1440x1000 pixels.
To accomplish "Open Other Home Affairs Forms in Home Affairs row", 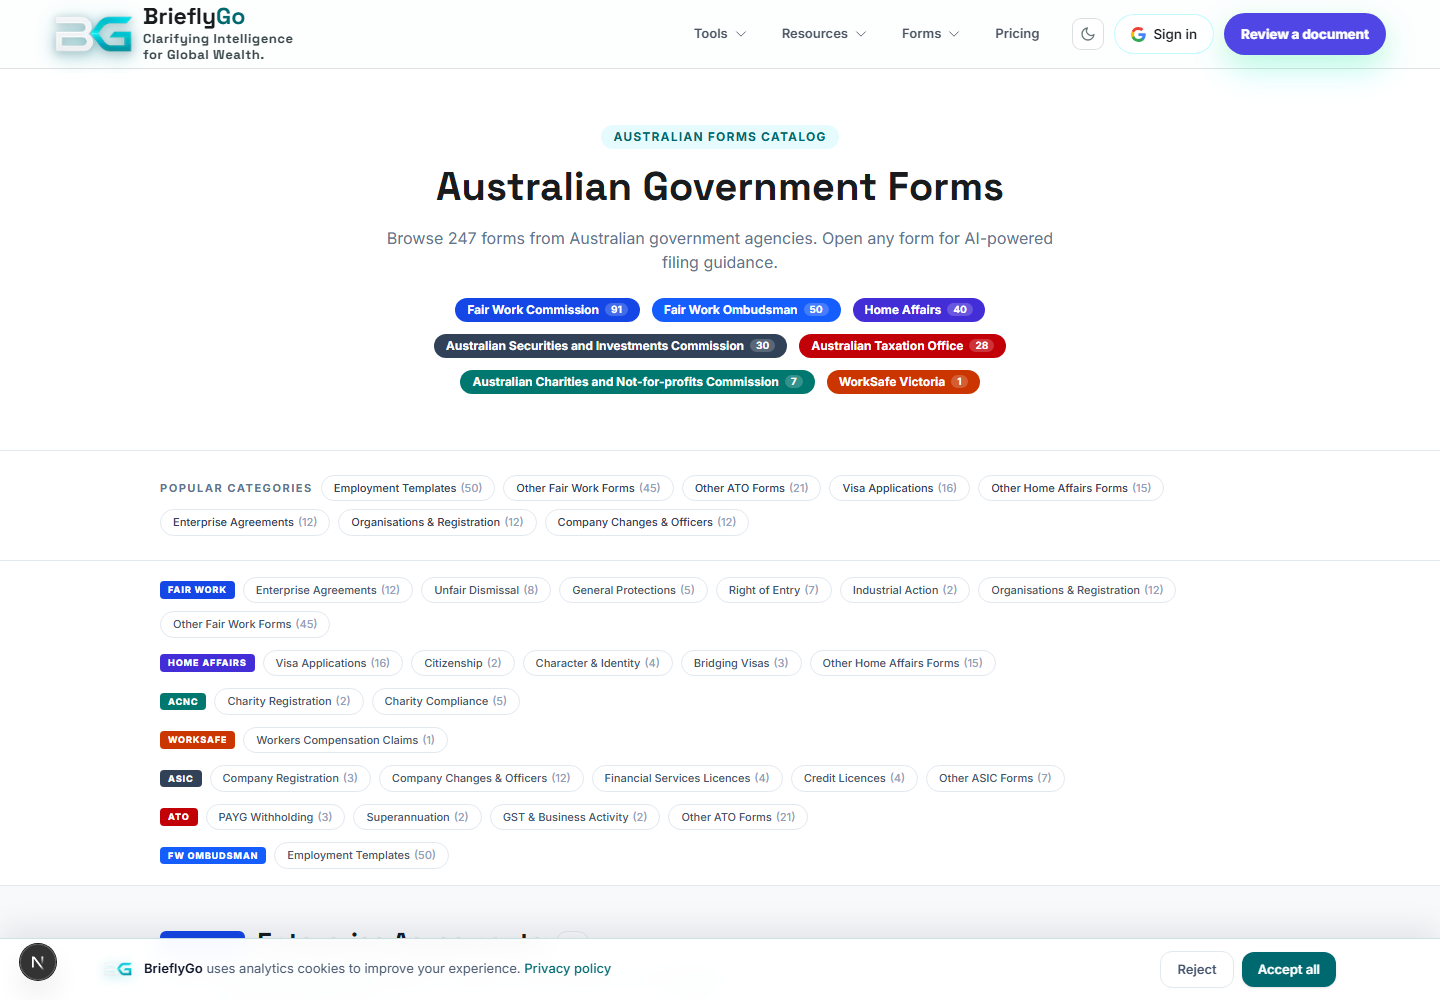I will click(x=903, y=663).
